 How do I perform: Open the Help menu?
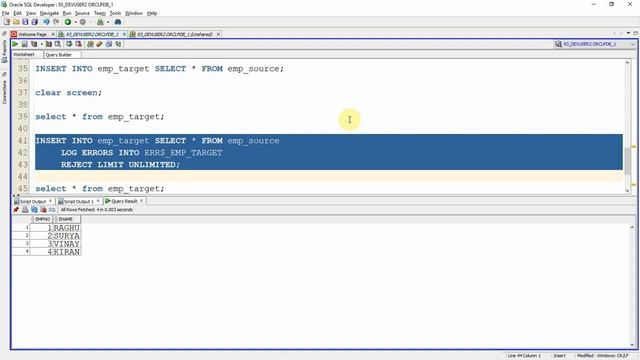click(x=152, y=13)
